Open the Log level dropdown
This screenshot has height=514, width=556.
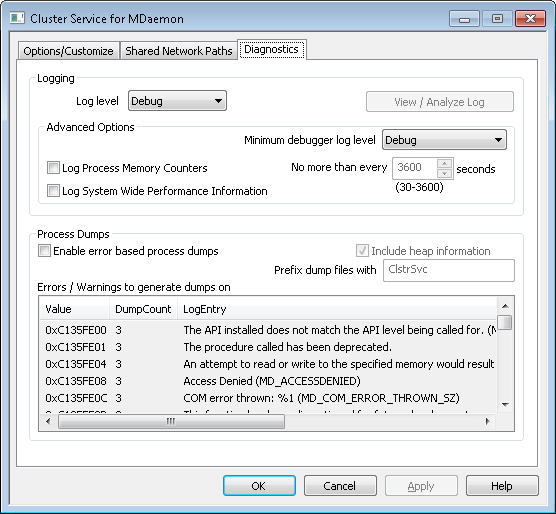pyautogui.click(x=177, y=101)
